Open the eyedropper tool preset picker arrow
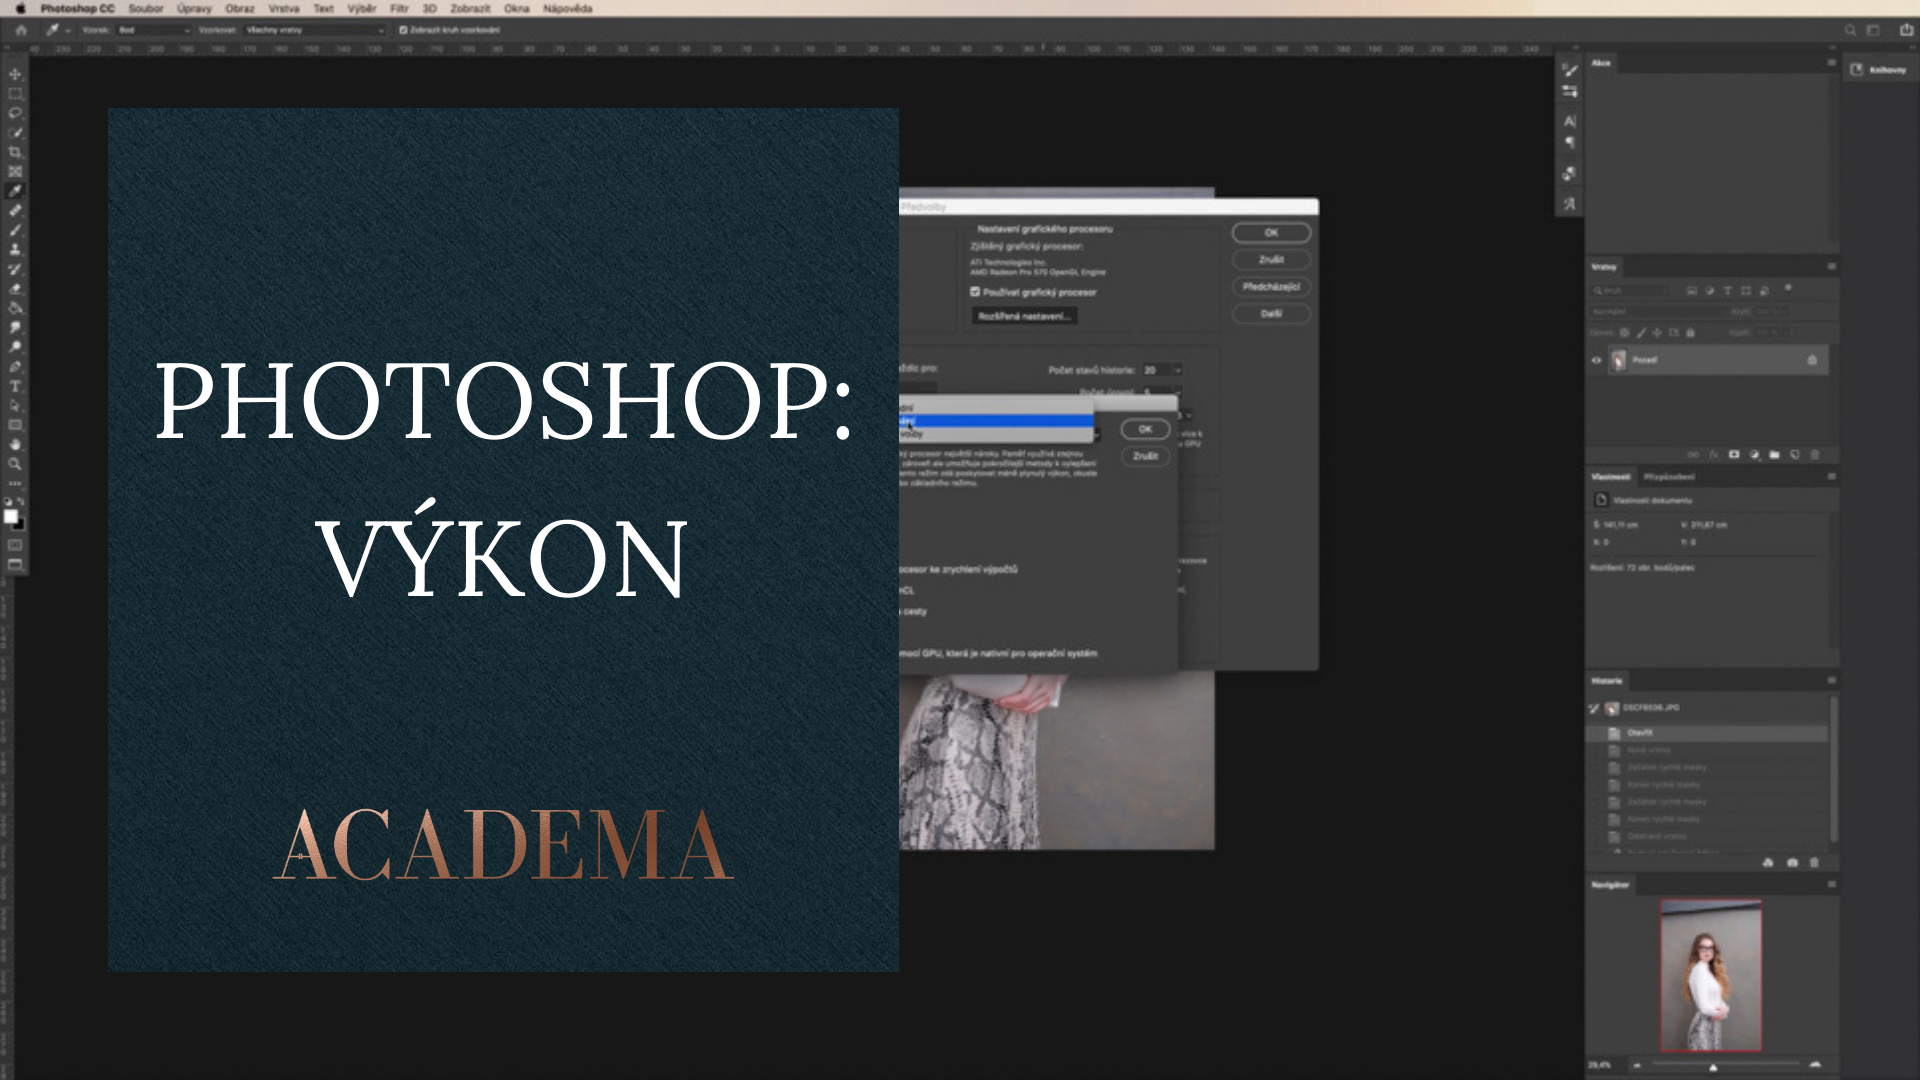Screen dimensions: 1920x1080 pyautogui.click(x=68, y=30)
